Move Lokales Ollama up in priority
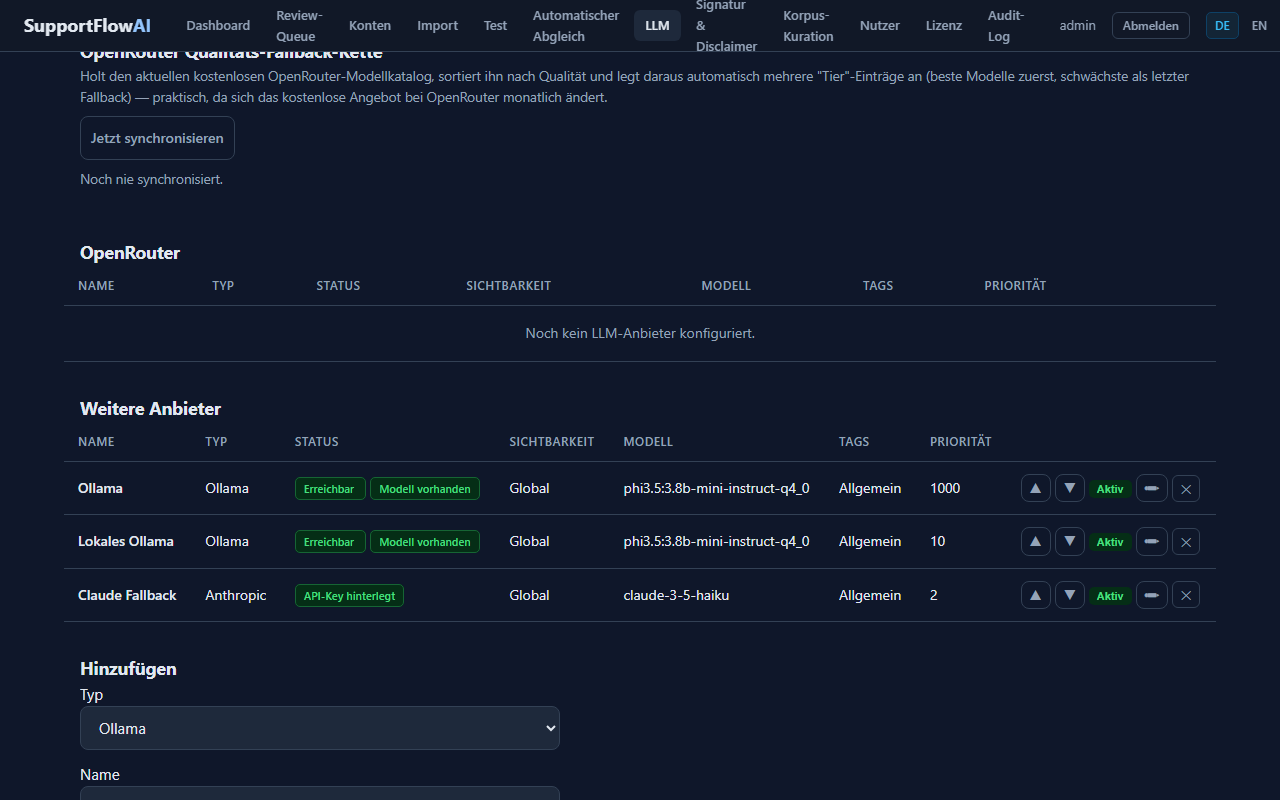1280x800 pixels. coord(1035,541)
